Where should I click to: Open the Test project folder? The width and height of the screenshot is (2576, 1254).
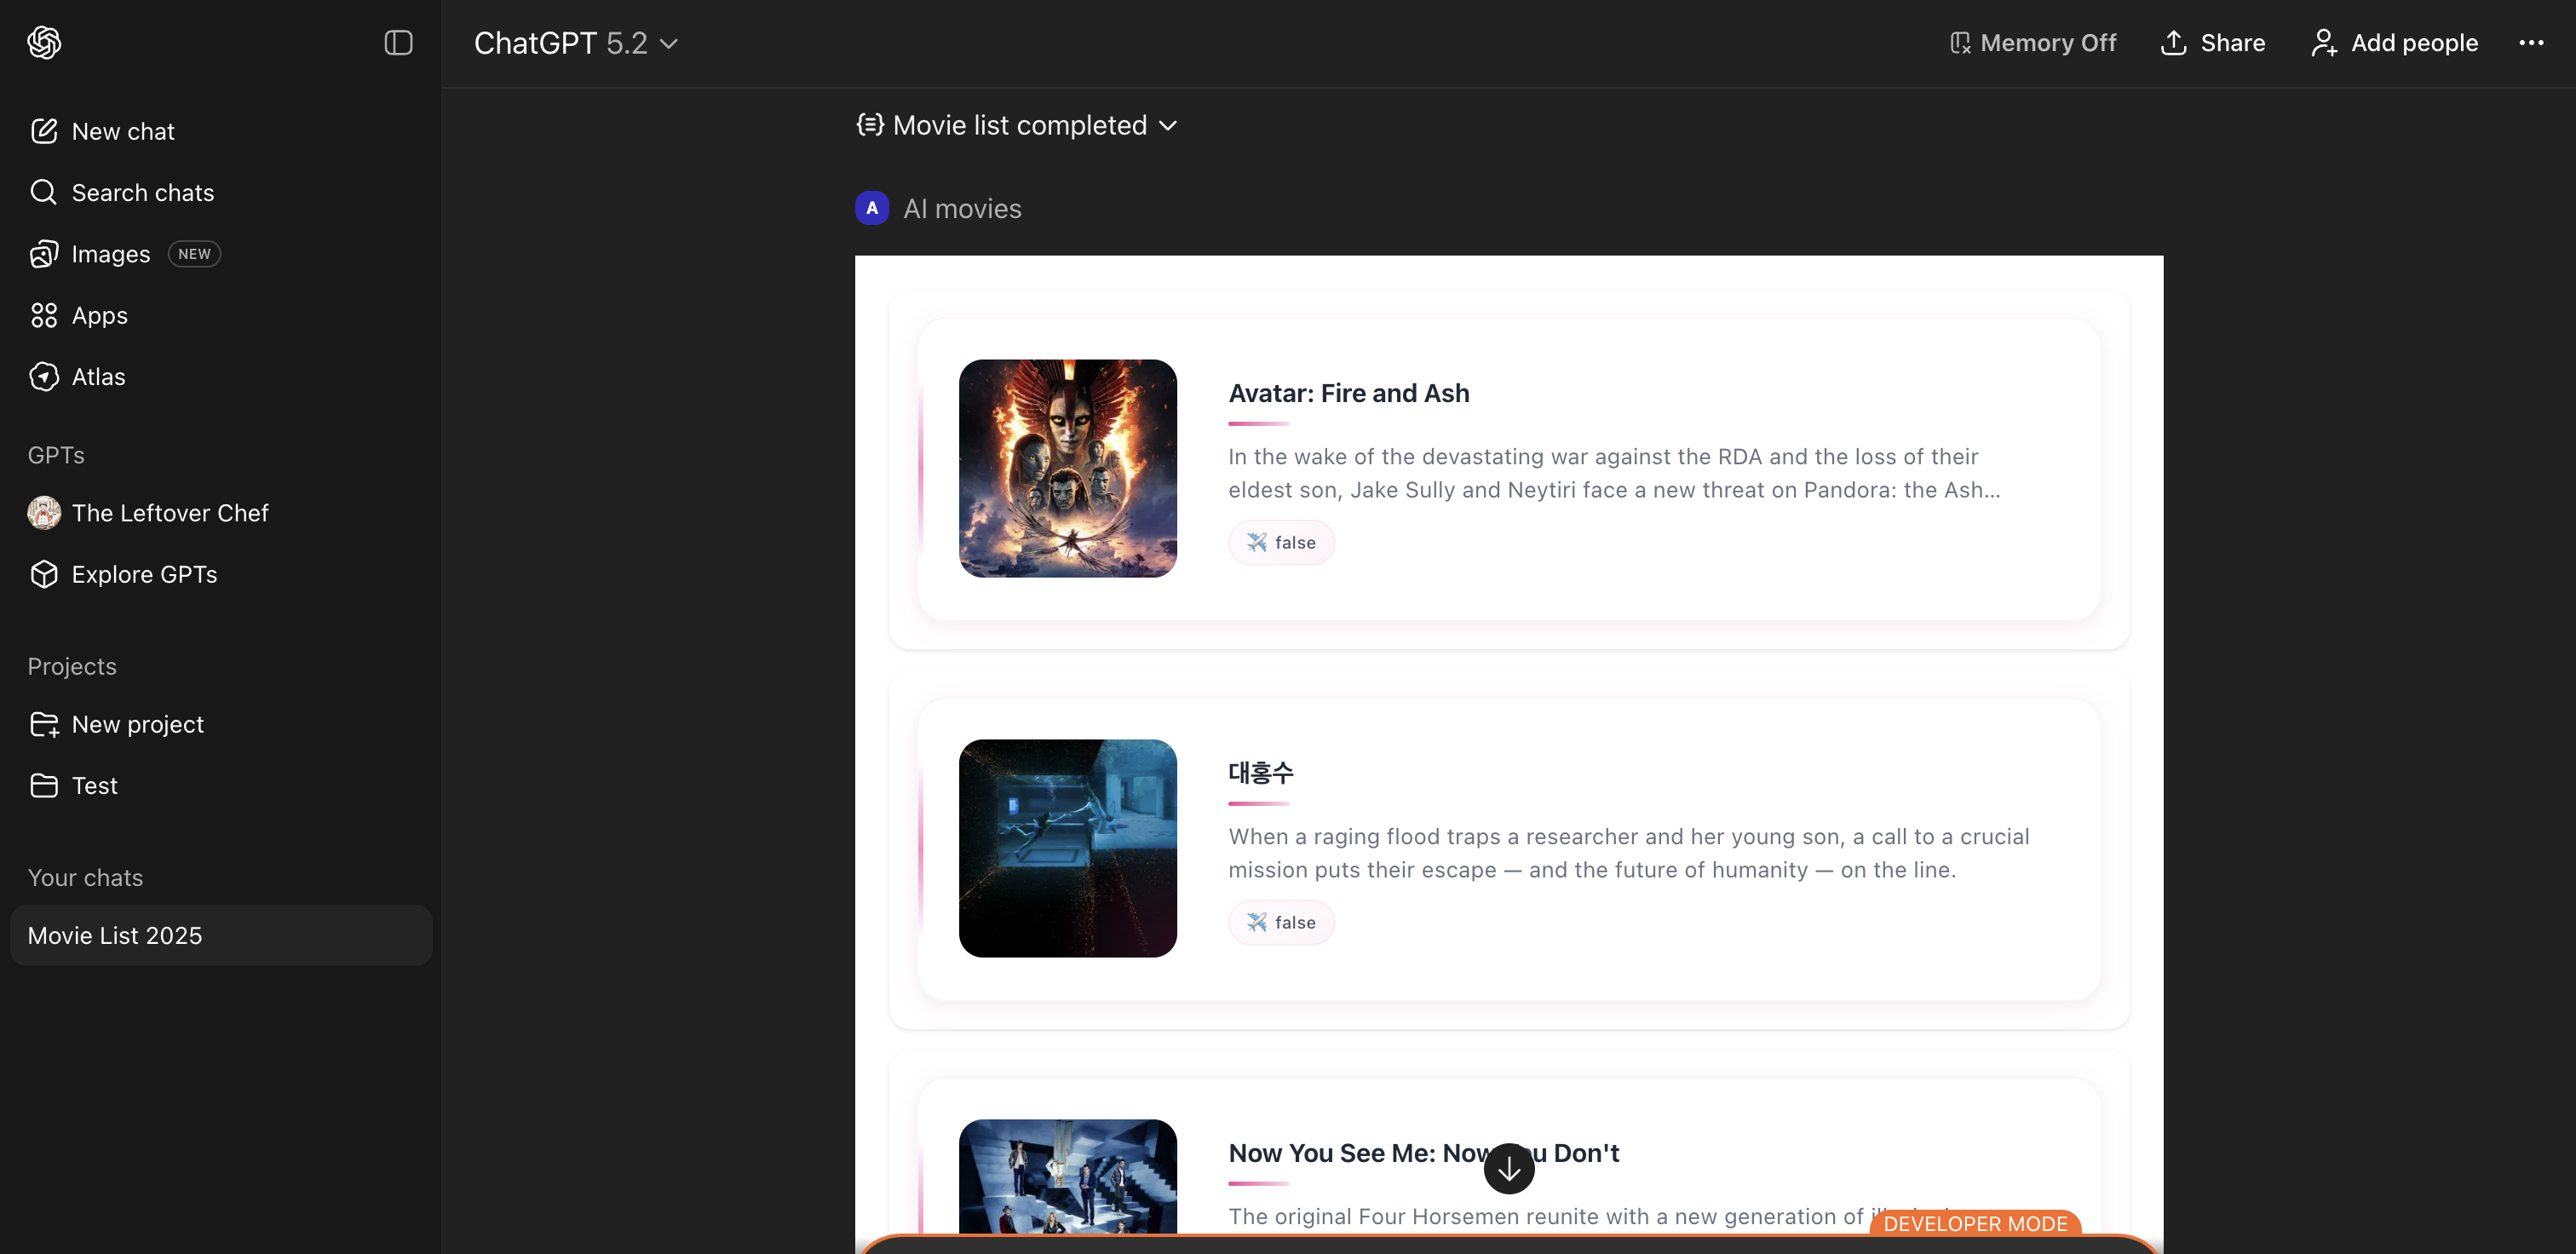(x=93, y=786)
